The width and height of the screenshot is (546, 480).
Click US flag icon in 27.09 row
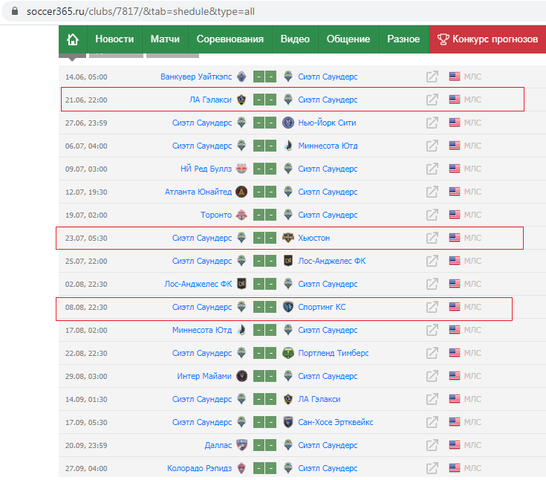(454, 467)
